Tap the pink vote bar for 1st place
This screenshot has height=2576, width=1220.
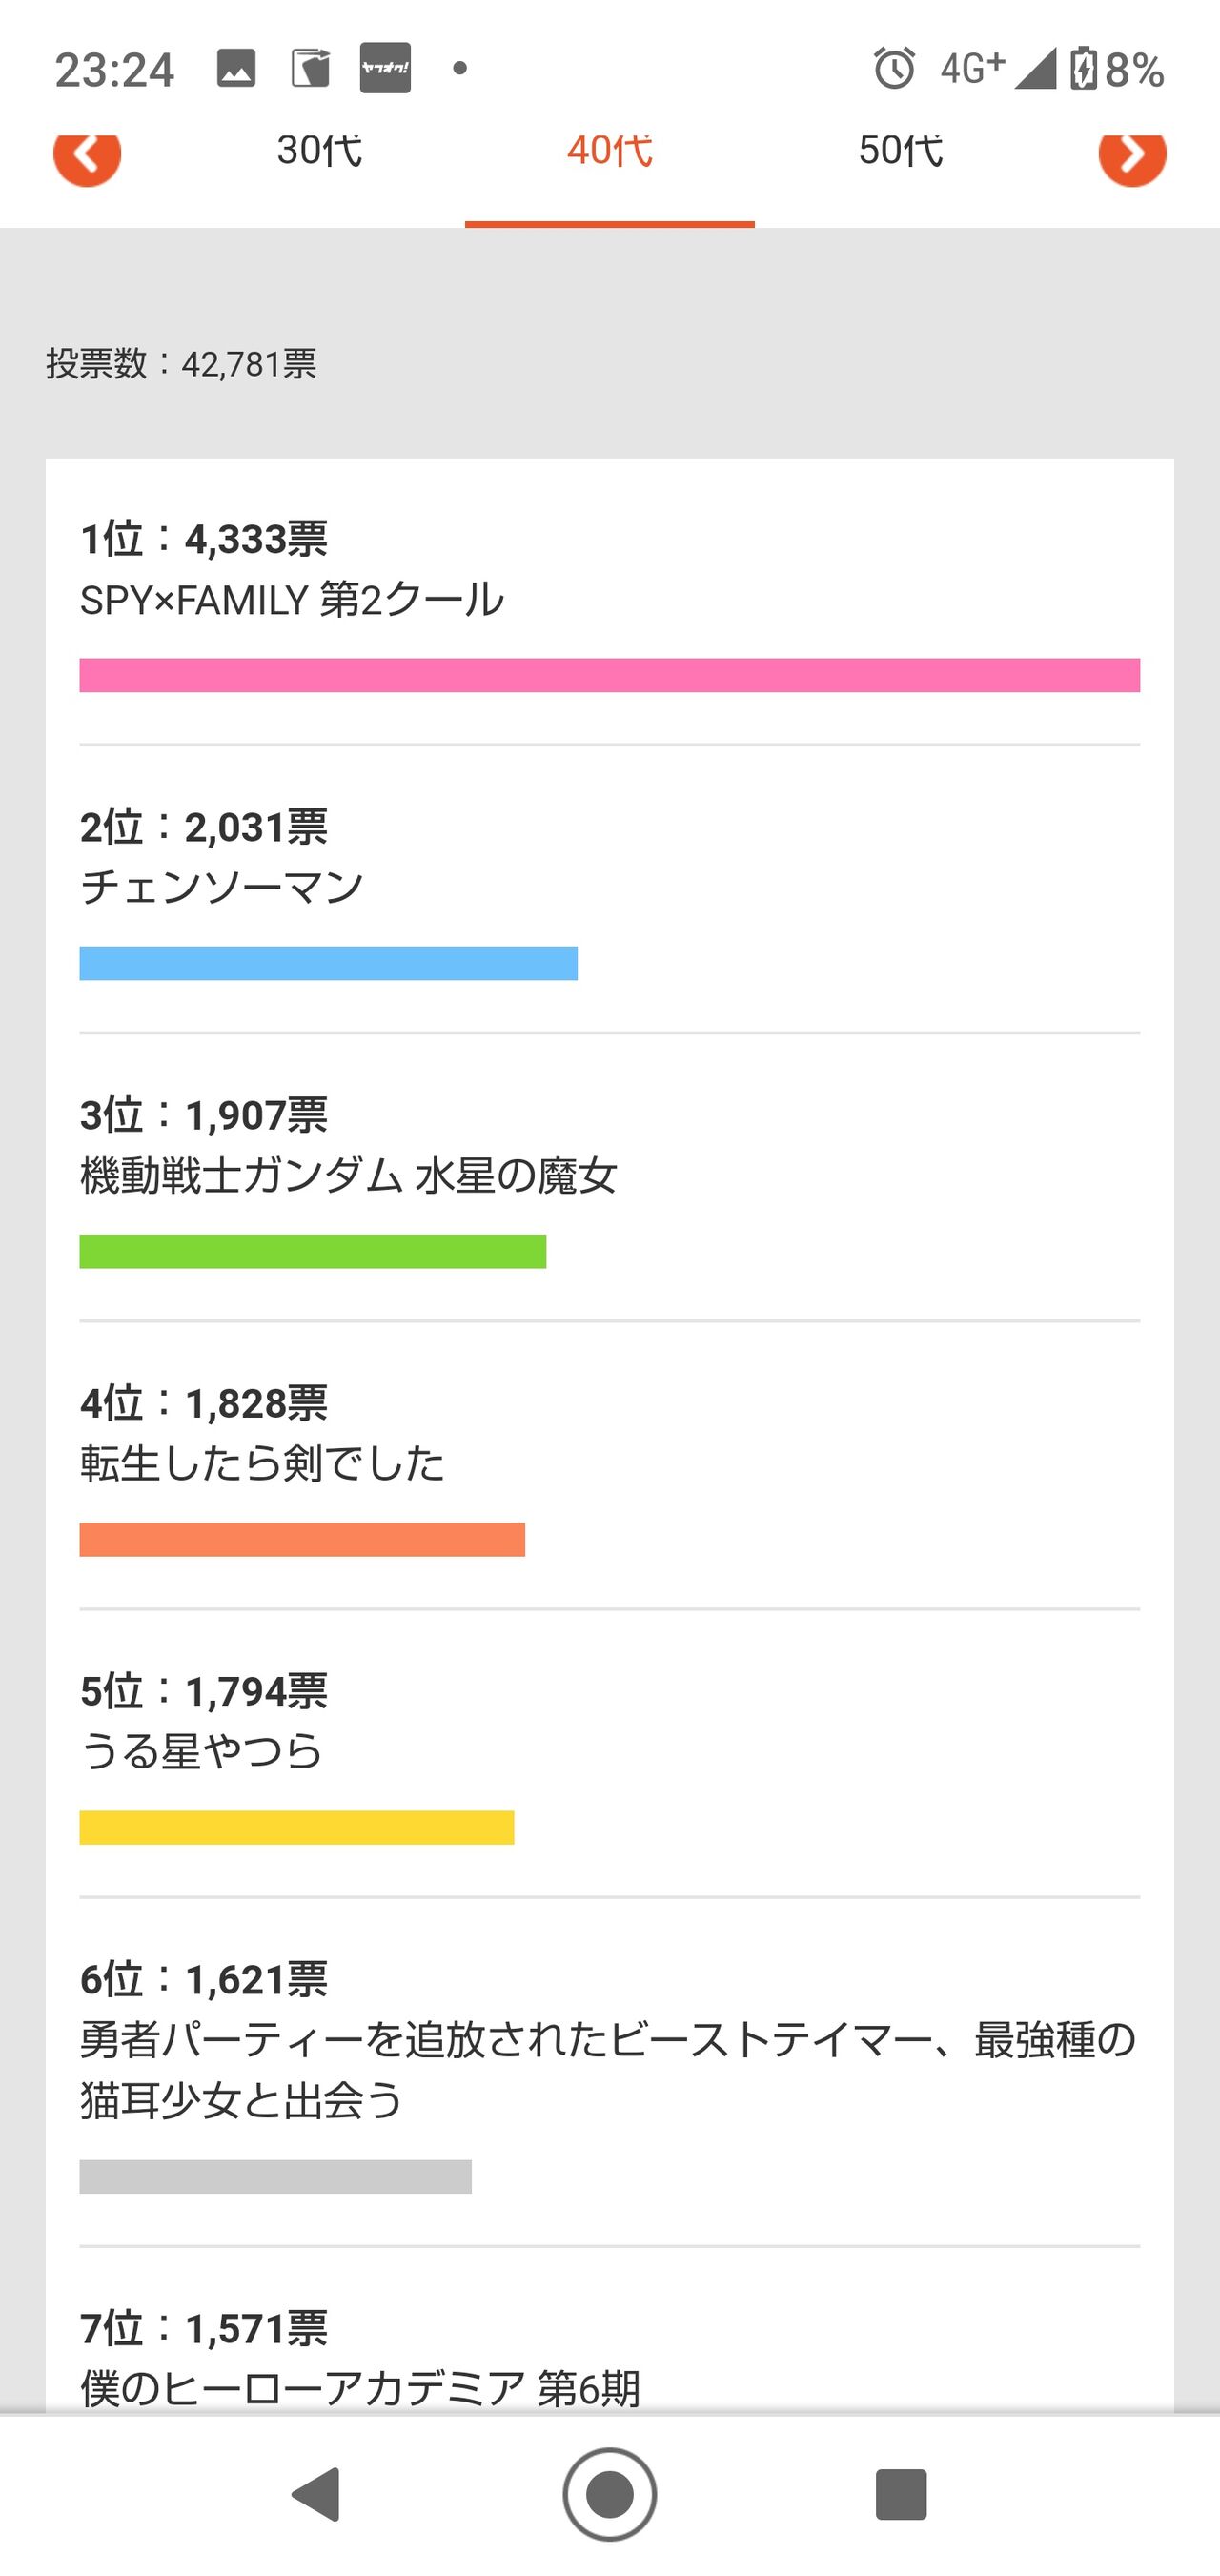(x=610, y=675)
